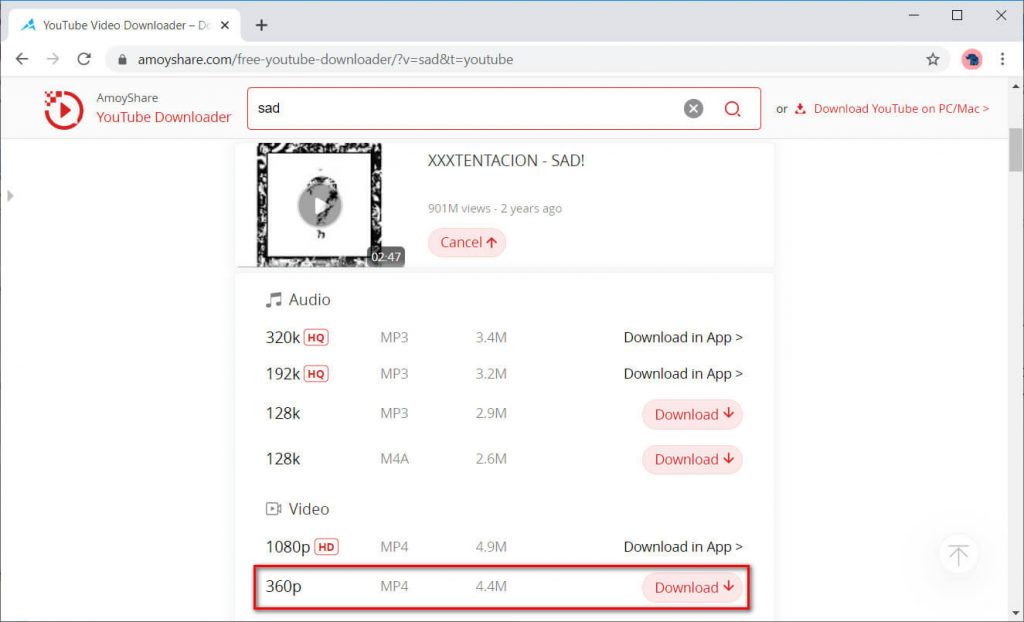Click the XXXTENTACION - SAD! title
1024x622 pixels.
[x=506, y=161]
